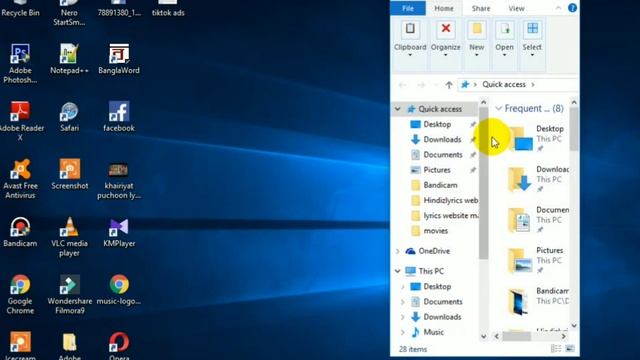Expand Documents under This PC
The height and width of the screenshot is (360, 640).
pos(402,302)
